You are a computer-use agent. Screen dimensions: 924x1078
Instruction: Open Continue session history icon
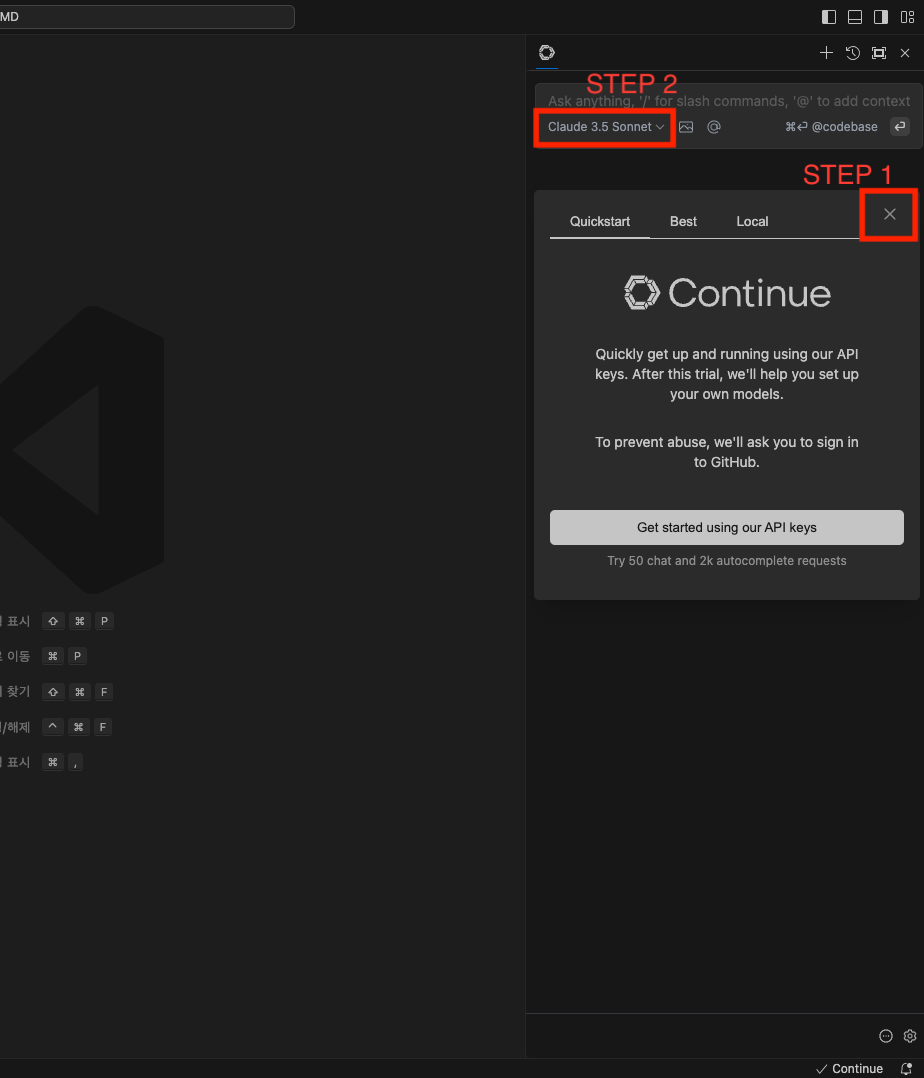pos(852,53)
